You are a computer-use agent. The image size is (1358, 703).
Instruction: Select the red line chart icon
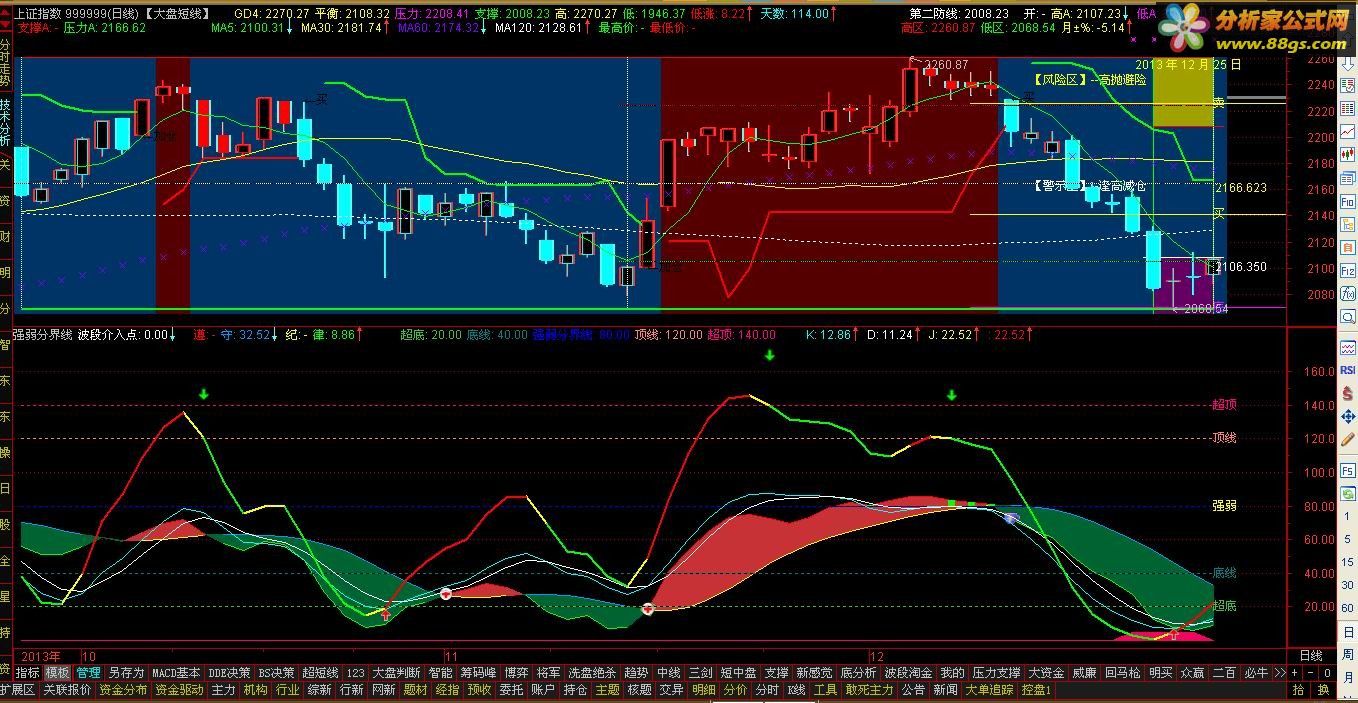point(1347,131)
